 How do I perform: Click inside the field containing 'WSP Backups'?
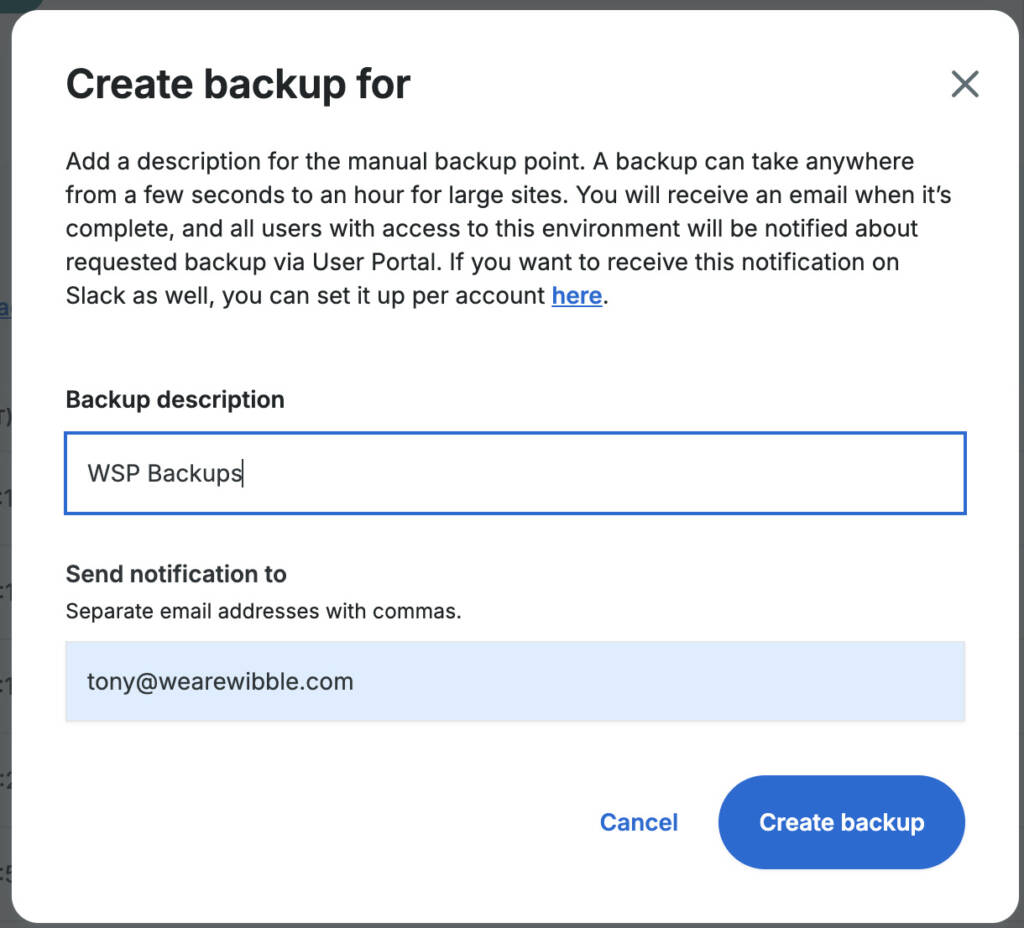click(515, 472)
